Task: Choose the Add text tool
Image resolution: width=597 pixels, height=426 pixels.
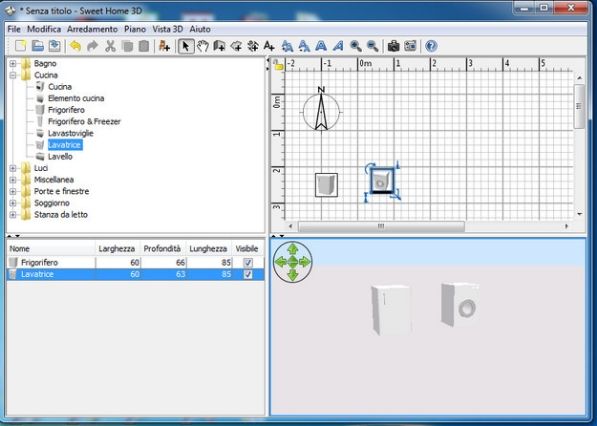Action: 269,46
